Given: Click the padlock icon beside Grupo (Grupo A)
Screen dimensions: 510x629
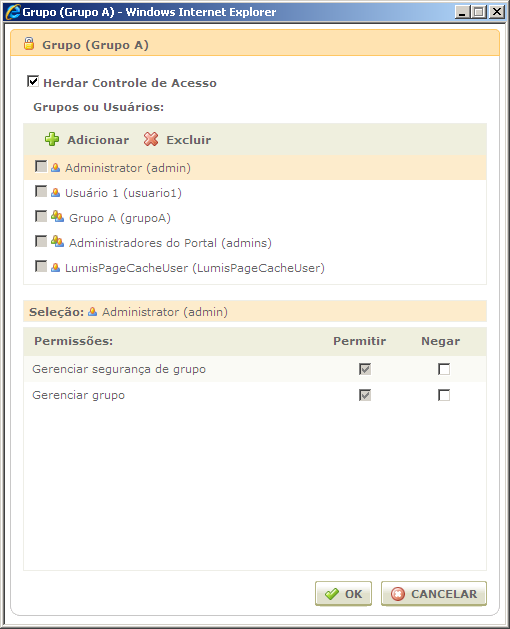Looking at the screenshot, I should (29, 44).
